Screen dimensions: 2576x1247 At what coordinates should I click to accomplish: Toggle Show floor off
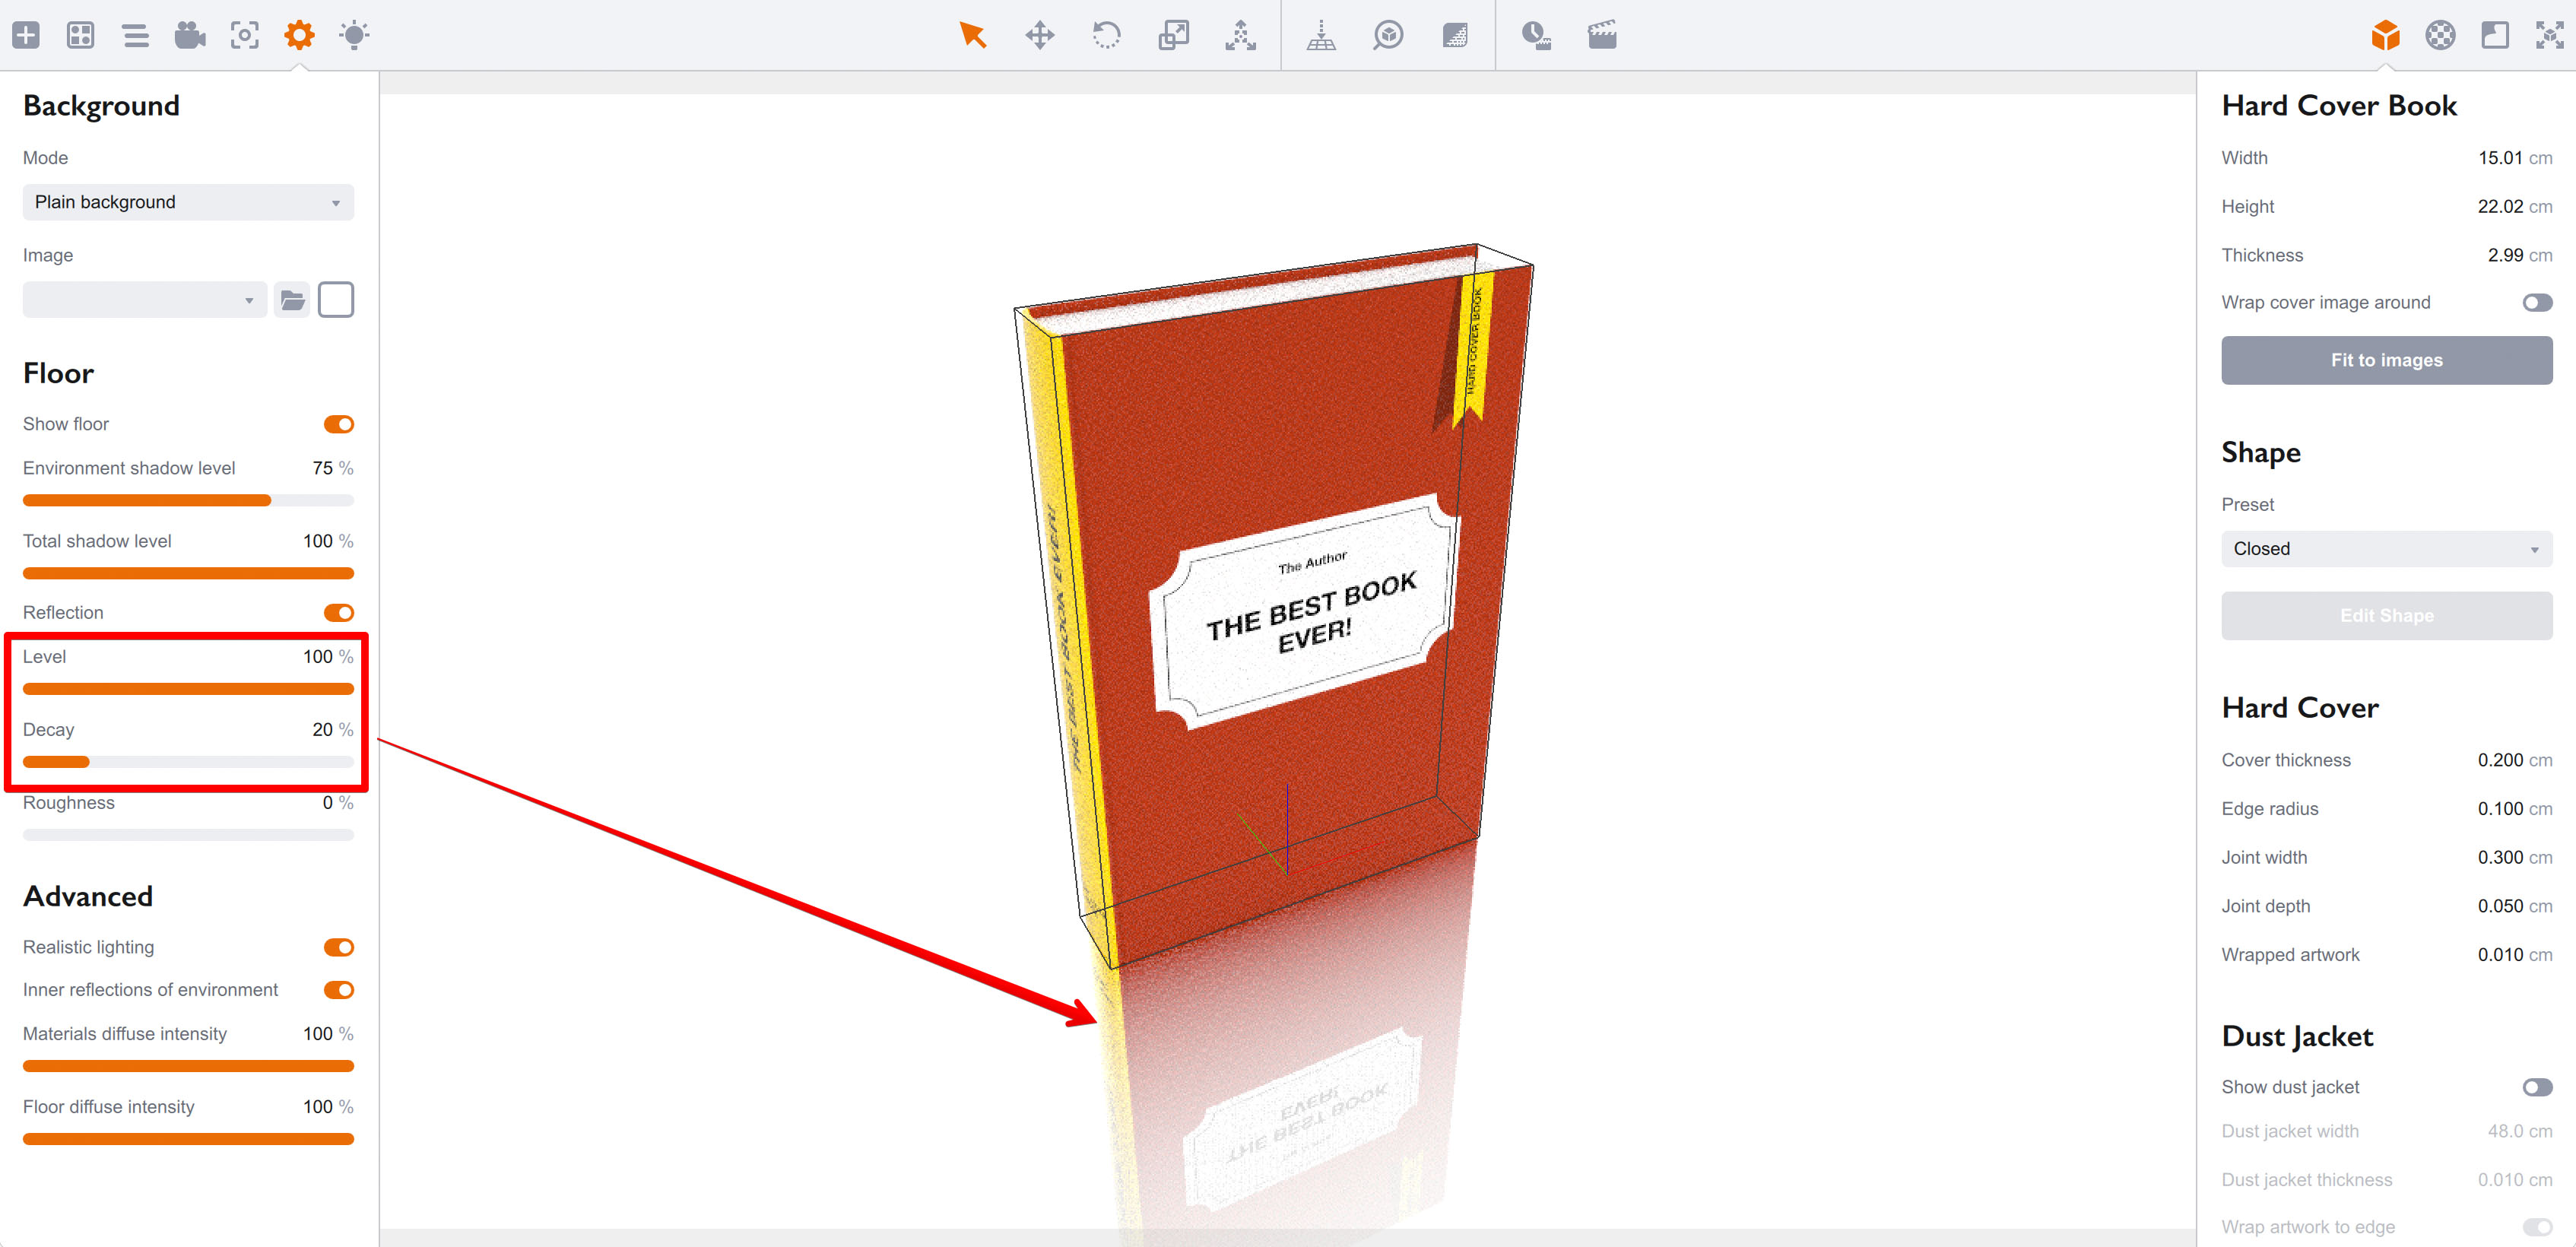coord(339,423)
